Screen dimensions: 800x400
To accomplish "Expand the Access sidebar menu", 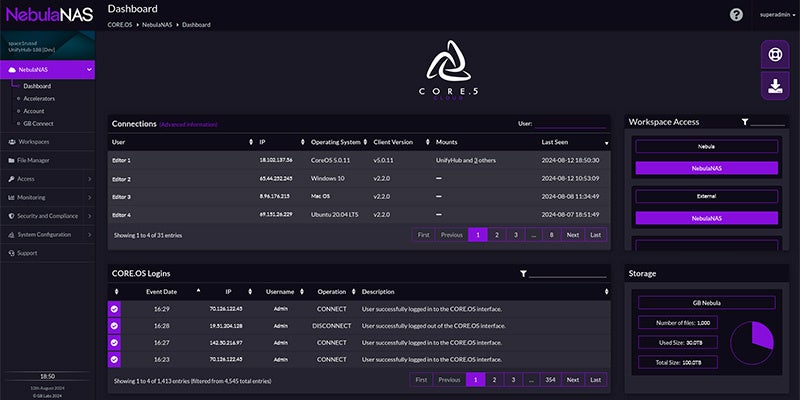I will pyautogui.click(x=89, y=179).
